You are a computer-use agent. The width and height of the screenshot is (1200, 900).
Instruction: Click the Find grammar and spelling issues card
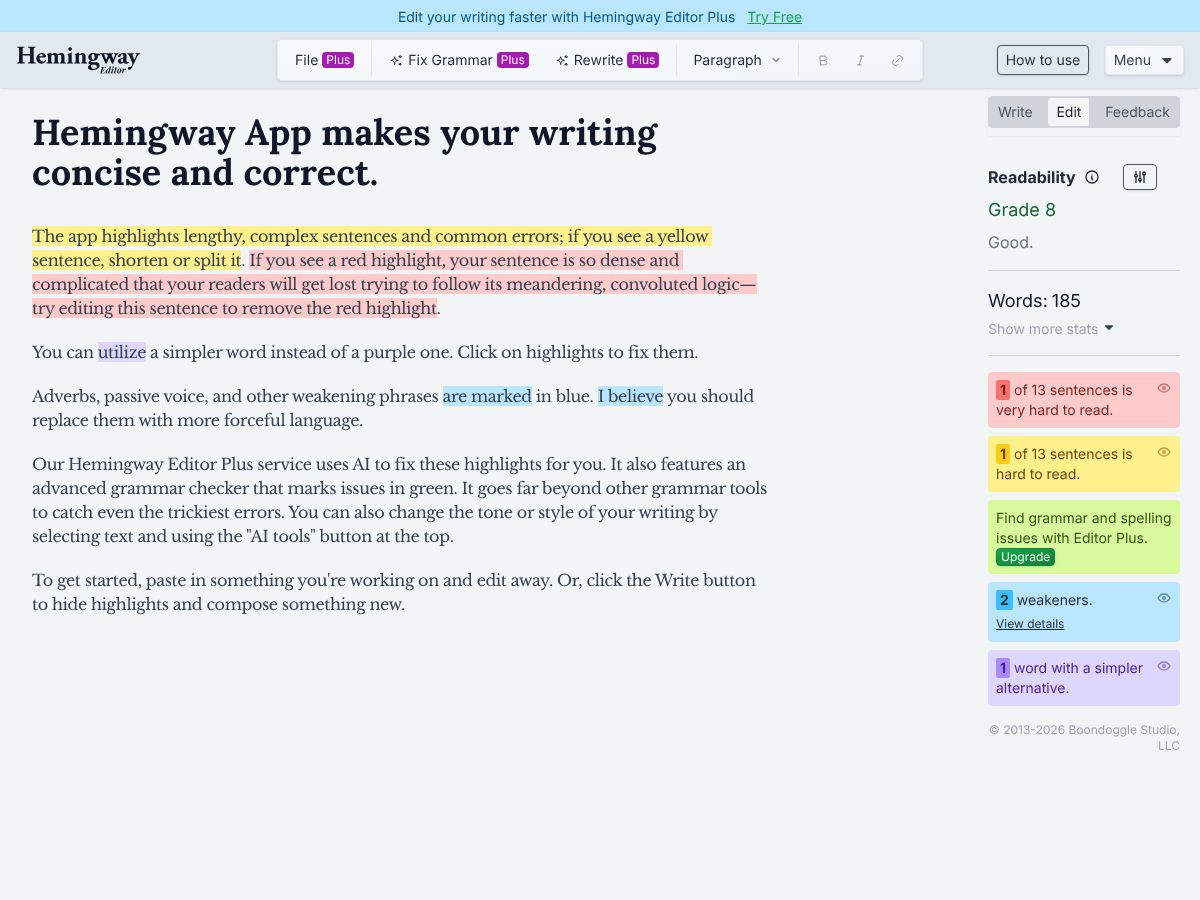tap(1084, 537)
